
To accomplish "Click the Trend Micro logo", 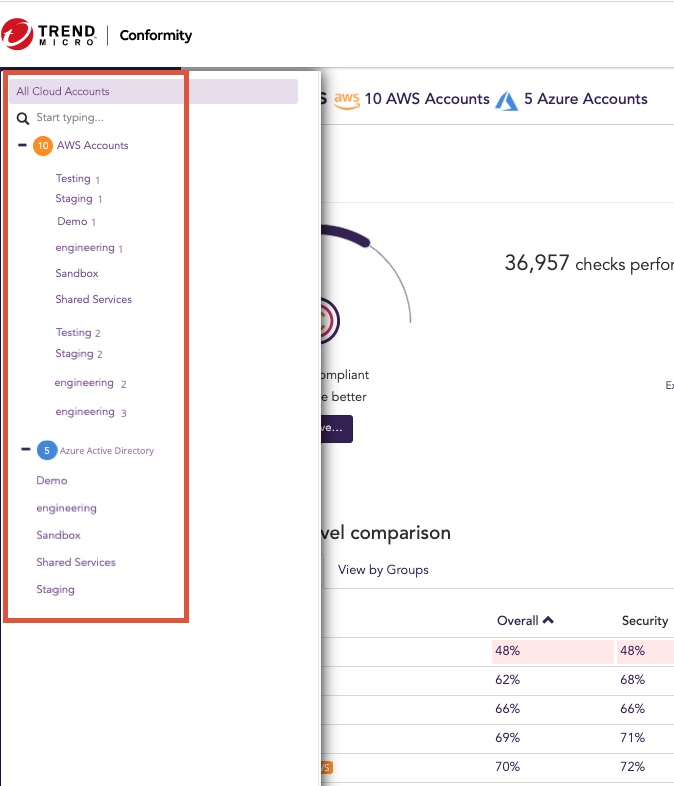I will pyautogui.click(x=49, y=35).
